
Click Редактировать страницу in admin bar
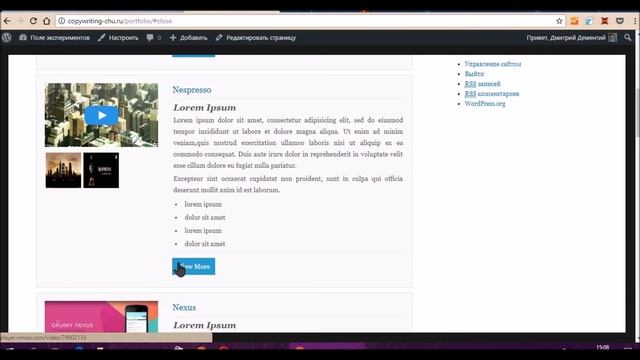pyautogui.click(x=256, y=38)
